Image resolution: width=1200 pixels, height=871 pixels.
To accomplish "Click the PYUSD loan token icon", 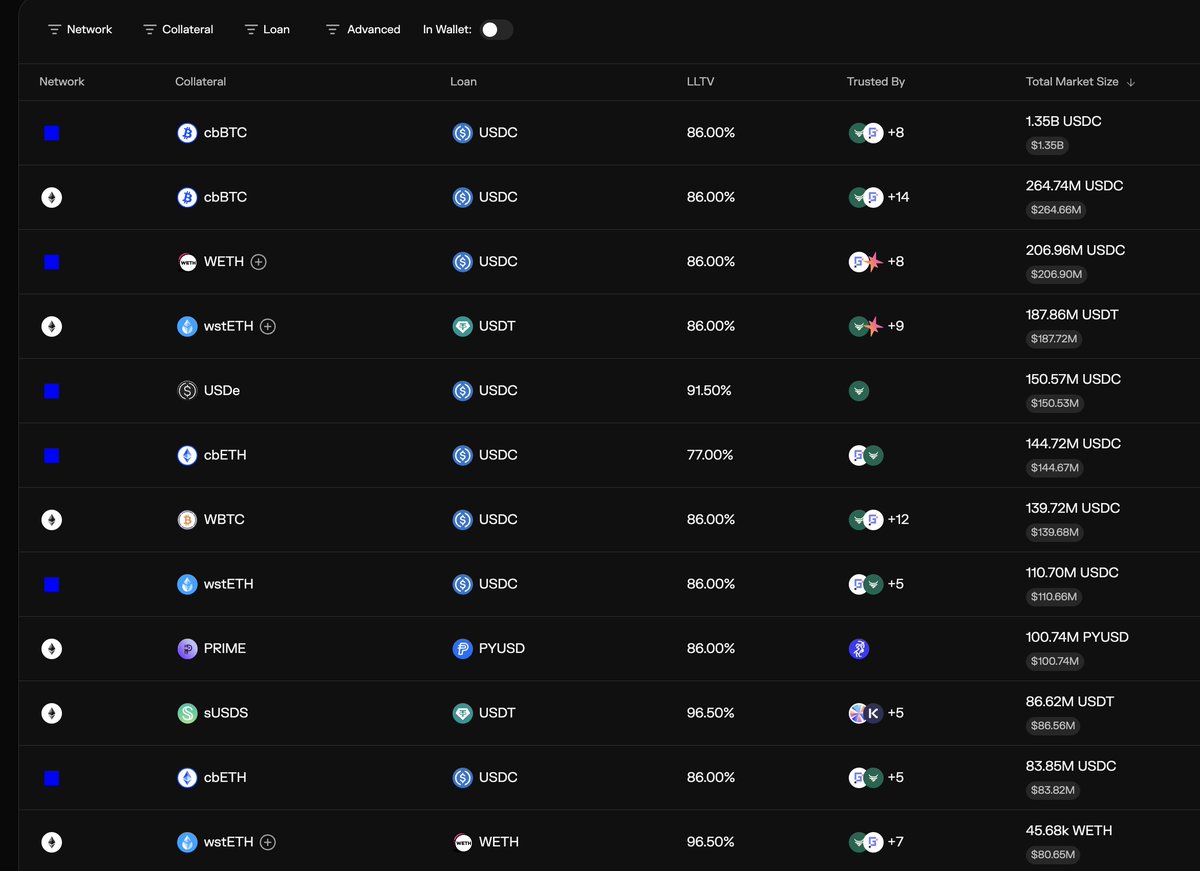I will (462, 649).
